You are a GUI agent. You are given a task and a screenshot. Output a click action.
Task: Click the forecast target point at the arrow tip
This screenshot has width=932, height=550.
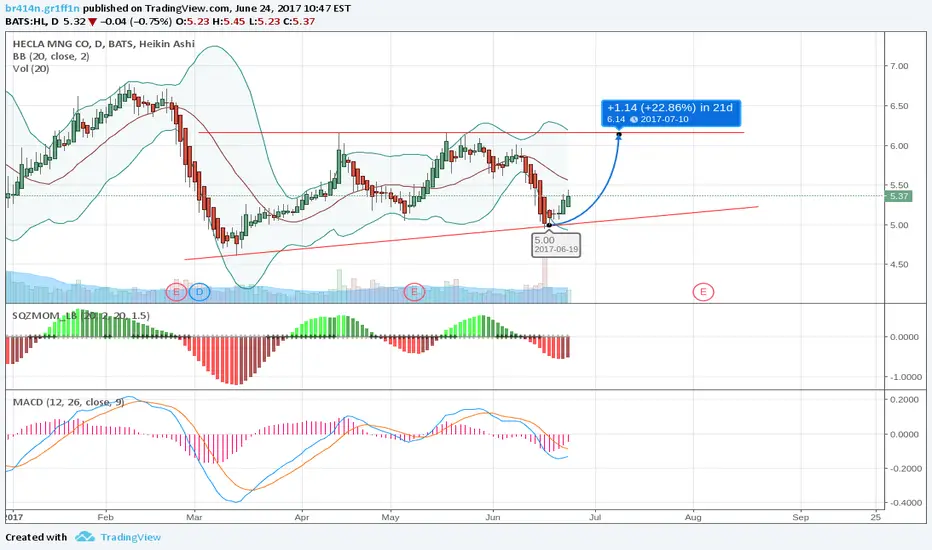pyautogui.click(x=619, y=135)
